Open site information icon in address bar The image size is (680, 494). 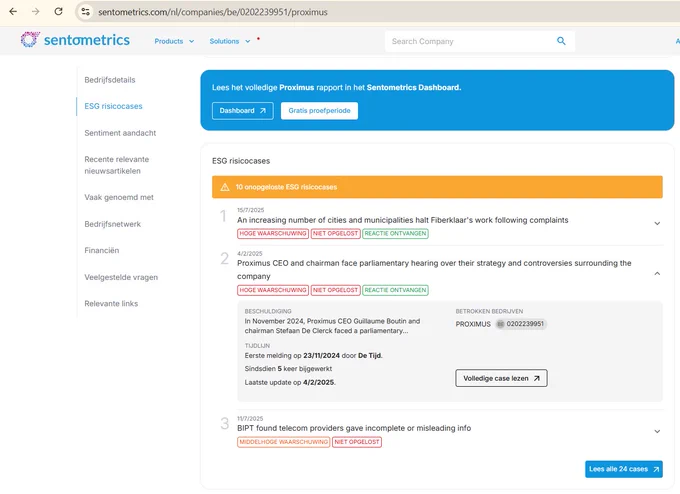(85, 12)
